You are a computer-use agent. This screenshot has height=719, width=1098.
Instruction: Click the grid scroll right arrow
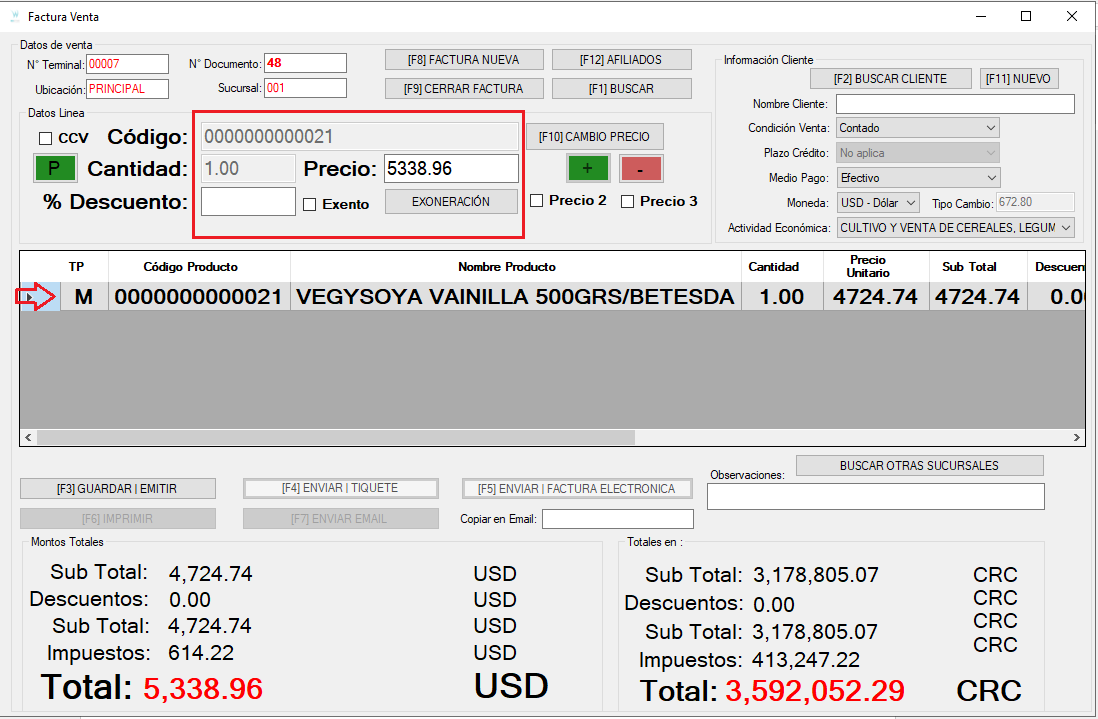pyautogui.click(x=1076, y=438)
